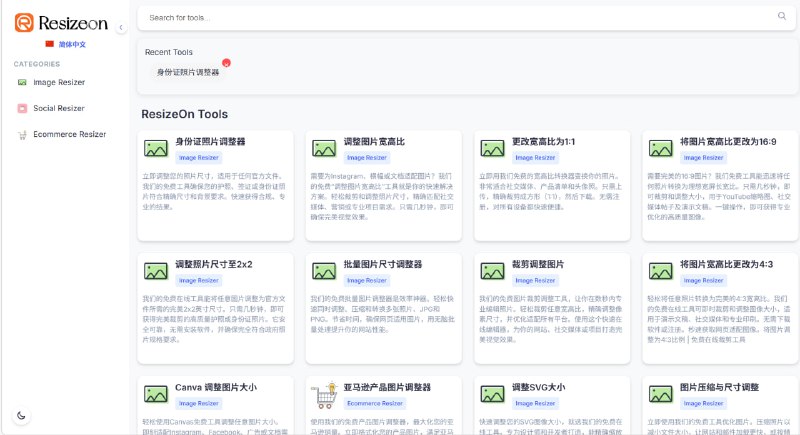800x435 pixels.
Task: Click the Ecommerce Resizer tag on Amazon card
Action: [x=375, y=403]
